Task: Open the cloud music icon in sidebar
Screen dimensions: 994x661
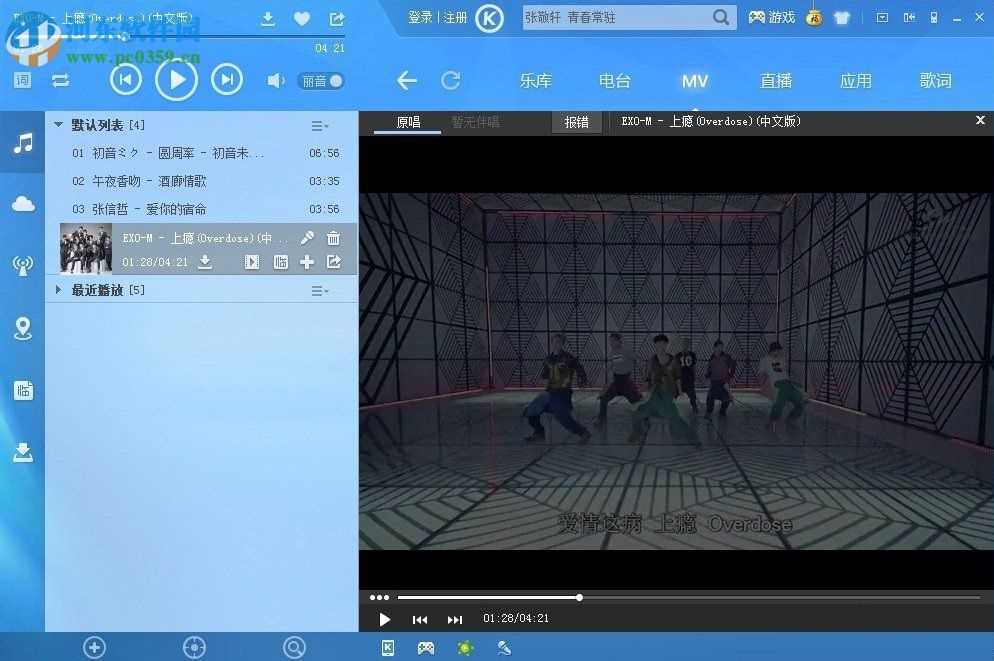Action: pyautogui.click(x=22, y=204)
